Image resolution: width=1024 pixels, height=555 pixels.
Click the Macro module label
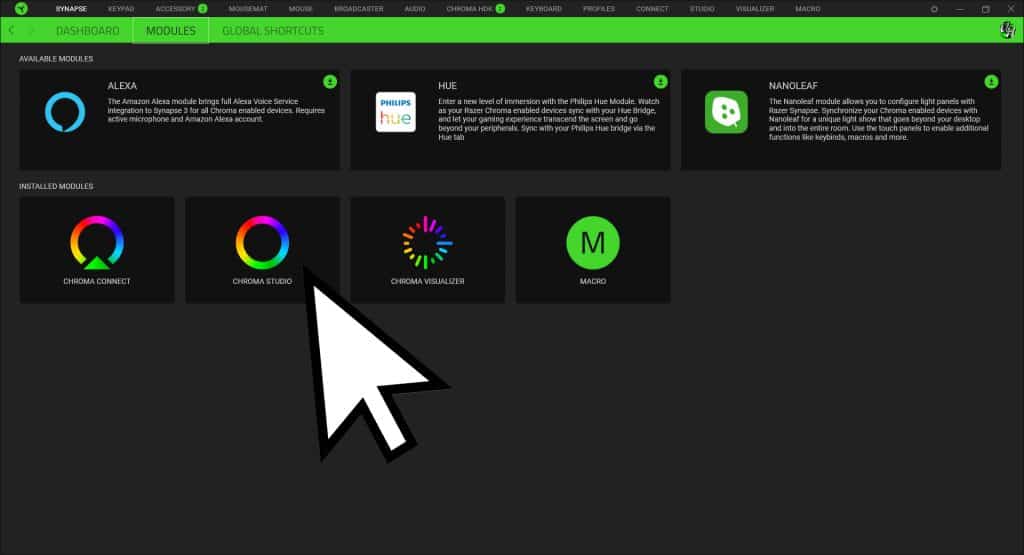click(592, 281)
